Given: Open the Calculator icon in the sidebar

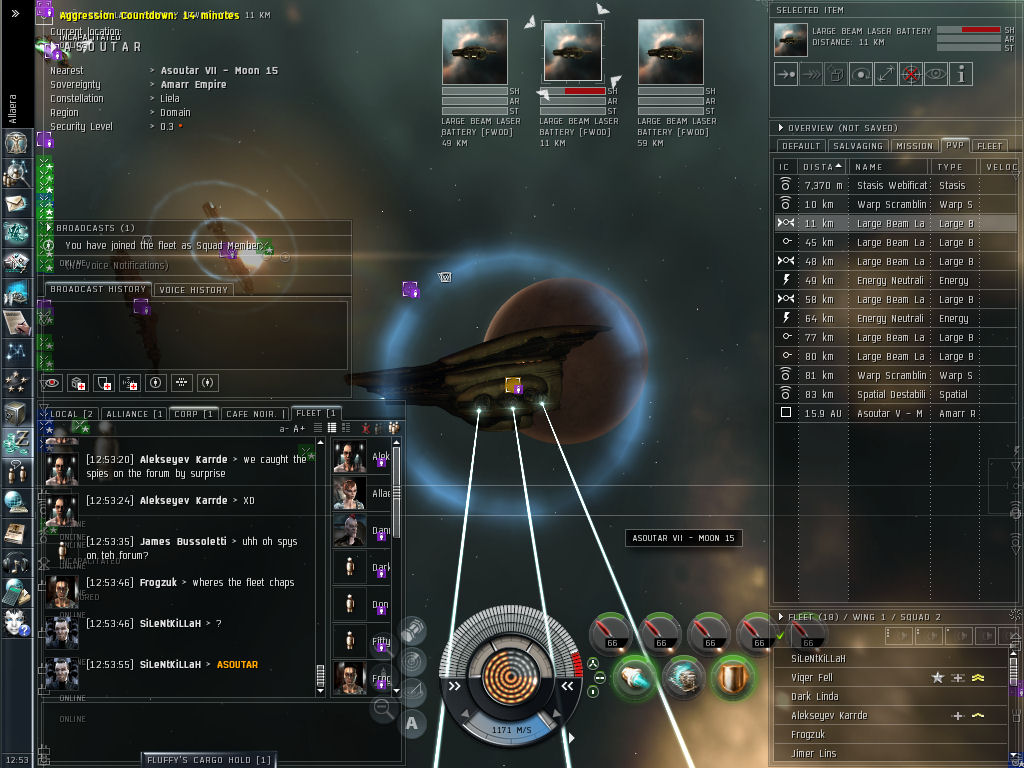Looking at the screenshot, I should [x=16, y=592].
